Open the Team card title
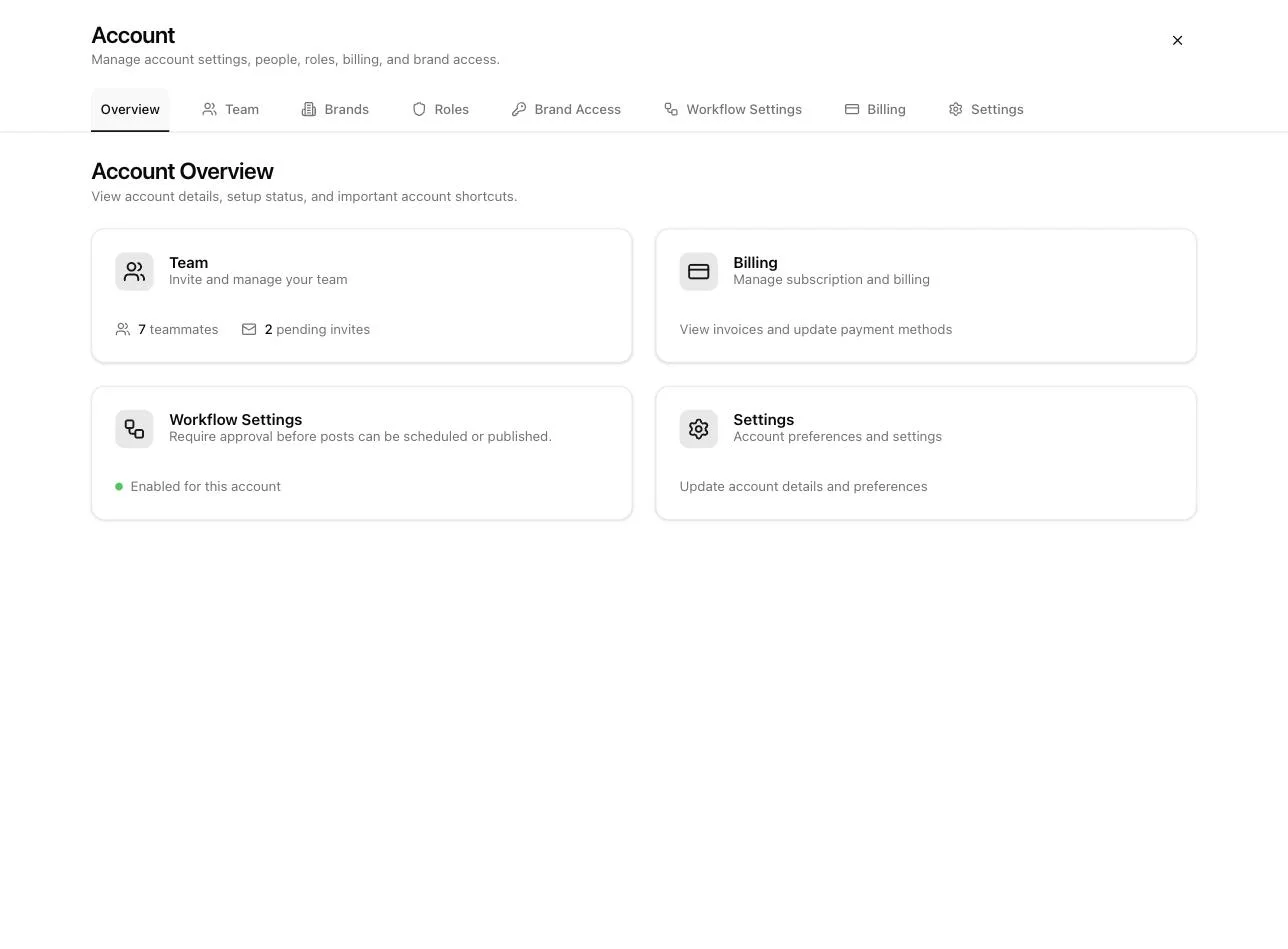The width and height of the screenshot is (1288, 949). [x=188, y=263]
